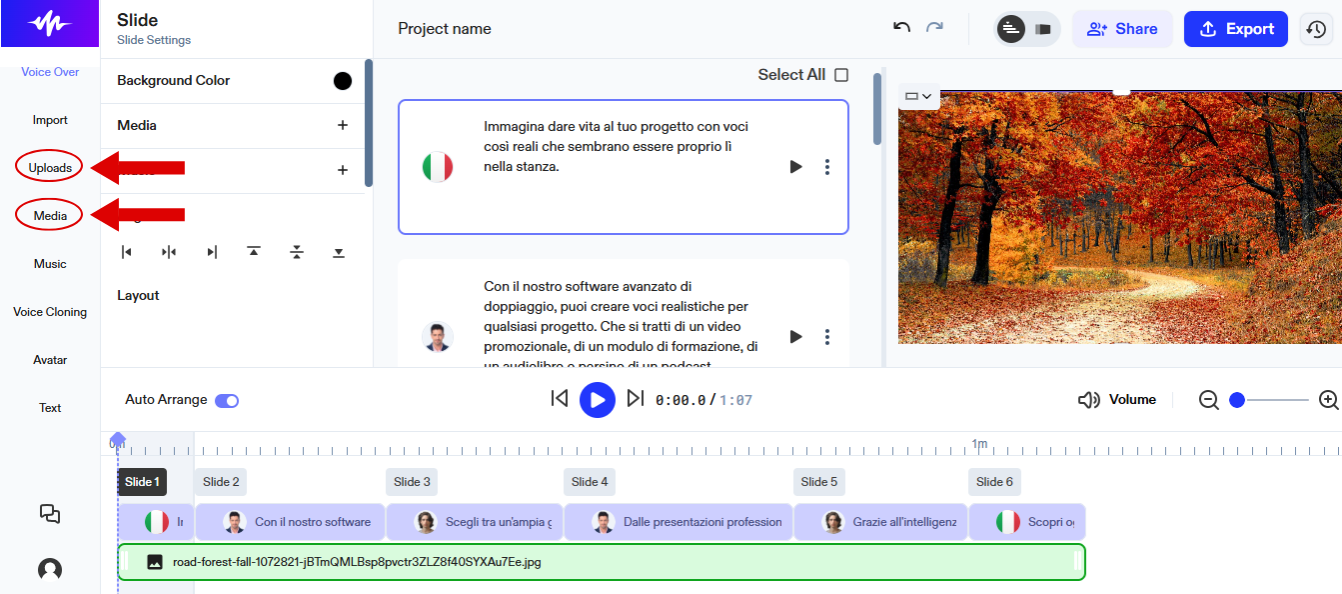Viewport: 1342px width, 594px height.
Task: Open the chat bubbles icon in sidebar
Action: click(x=50, y=514)
